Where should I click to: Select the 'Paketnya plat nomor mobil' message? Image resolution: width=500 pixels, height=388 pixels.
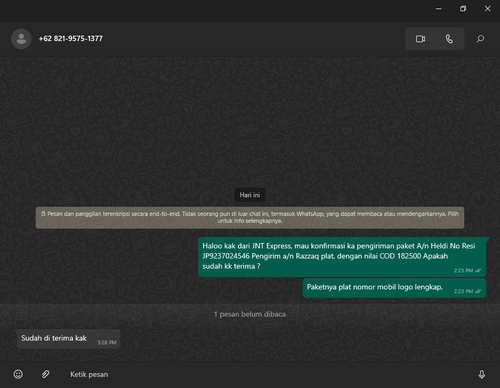[x=394, y=288]
